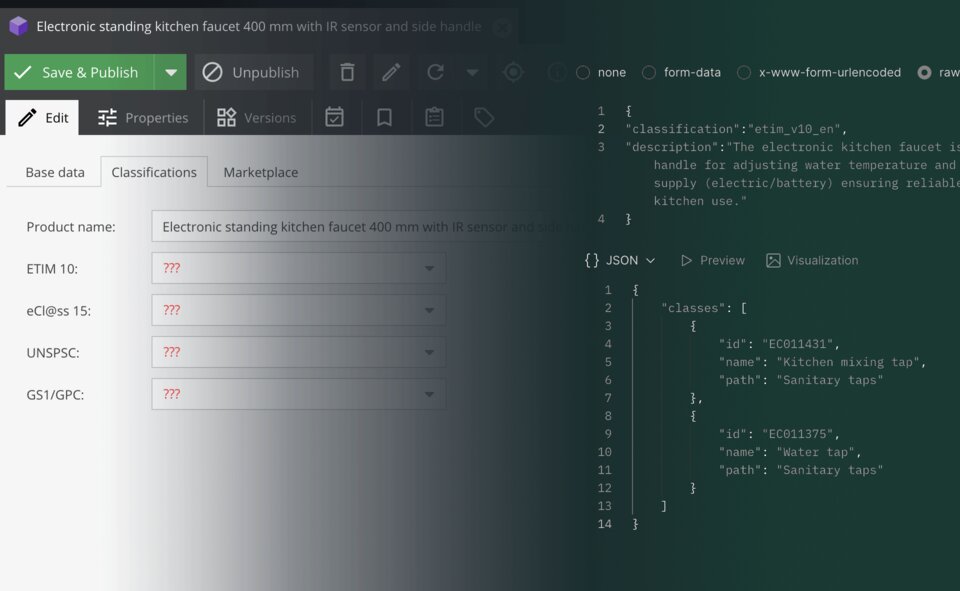This screenshot has width=960, height=591.
Task: Open the dropdown arrow beside reload
Action: click(472, 72)
